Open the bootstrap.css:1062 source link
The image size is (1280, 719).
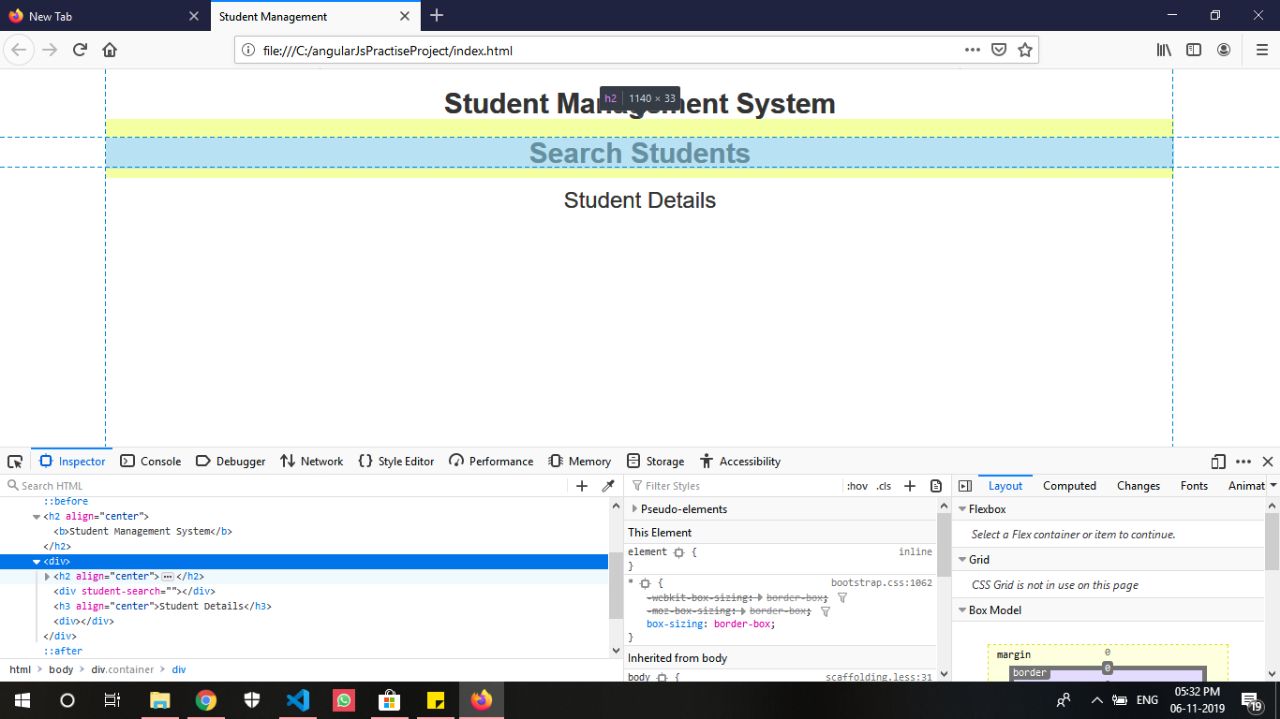pos(881,583)
